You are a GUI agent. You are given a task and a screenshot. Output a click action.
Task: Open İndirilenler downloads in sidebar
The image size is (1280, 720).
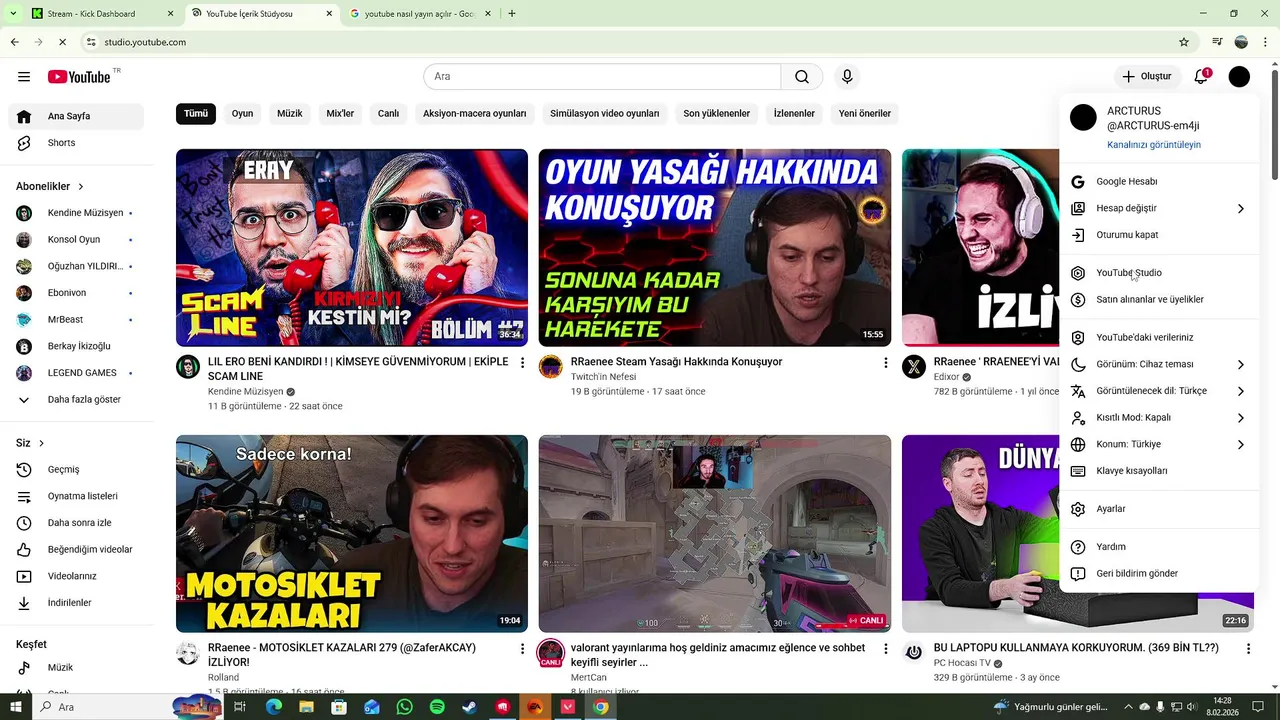click(x=76, y=603)
